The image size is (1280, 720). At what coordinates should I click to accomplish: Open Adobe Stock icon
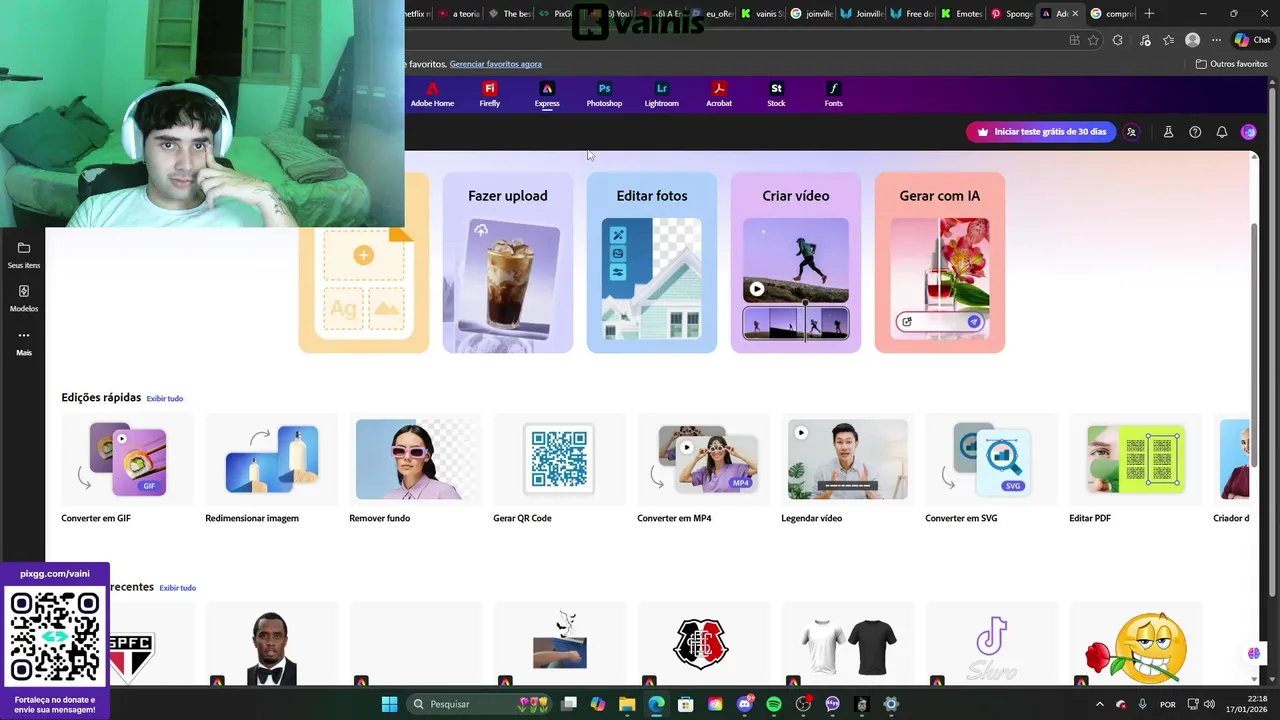776,95
